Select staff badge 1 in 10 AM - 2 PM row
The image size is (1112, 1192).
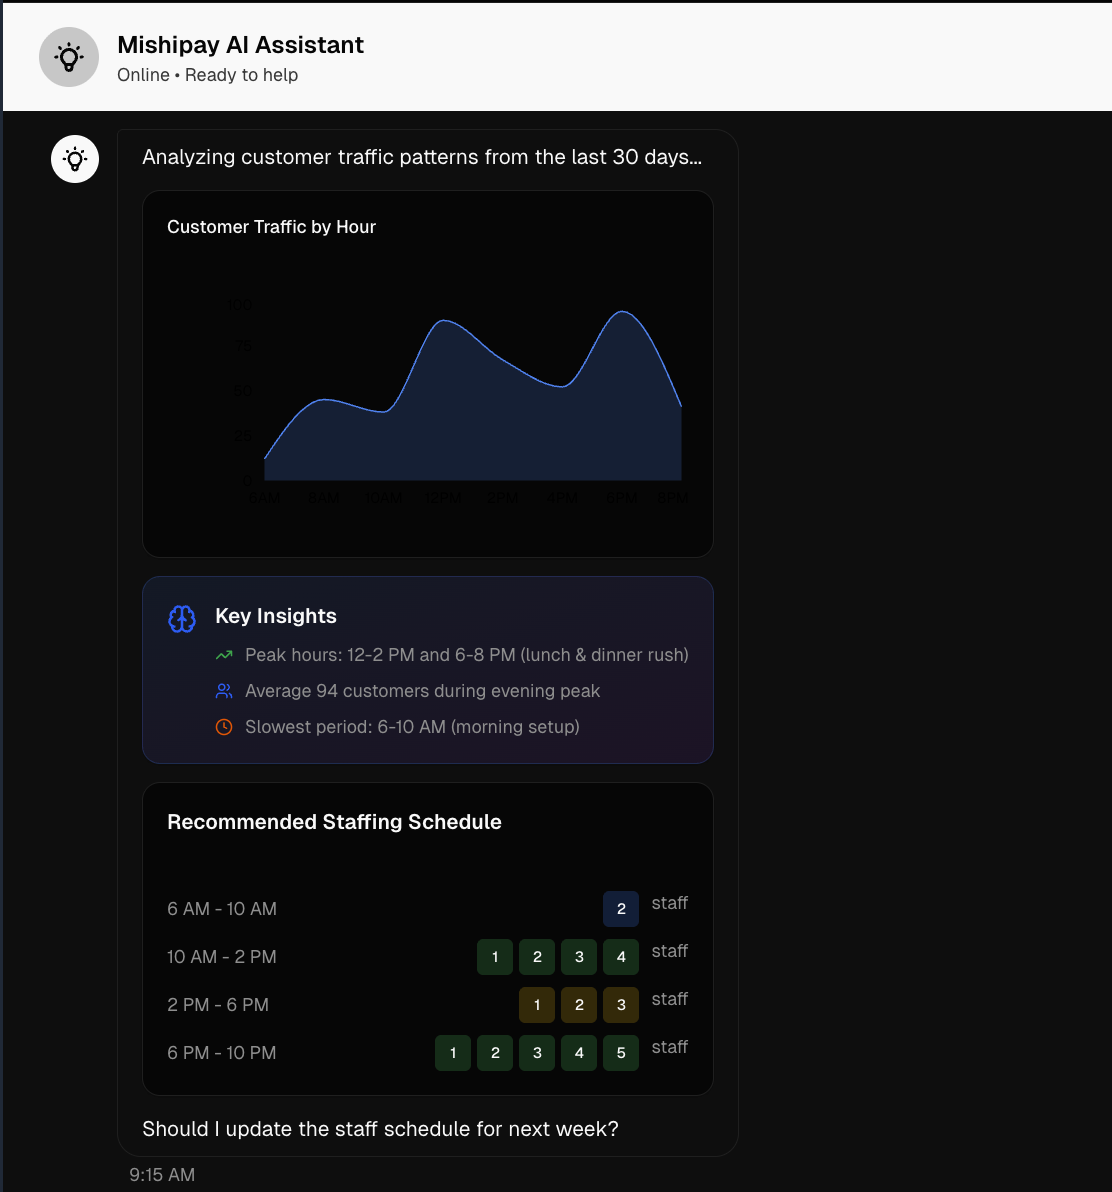pyautogui.click(x=495, y=956)
